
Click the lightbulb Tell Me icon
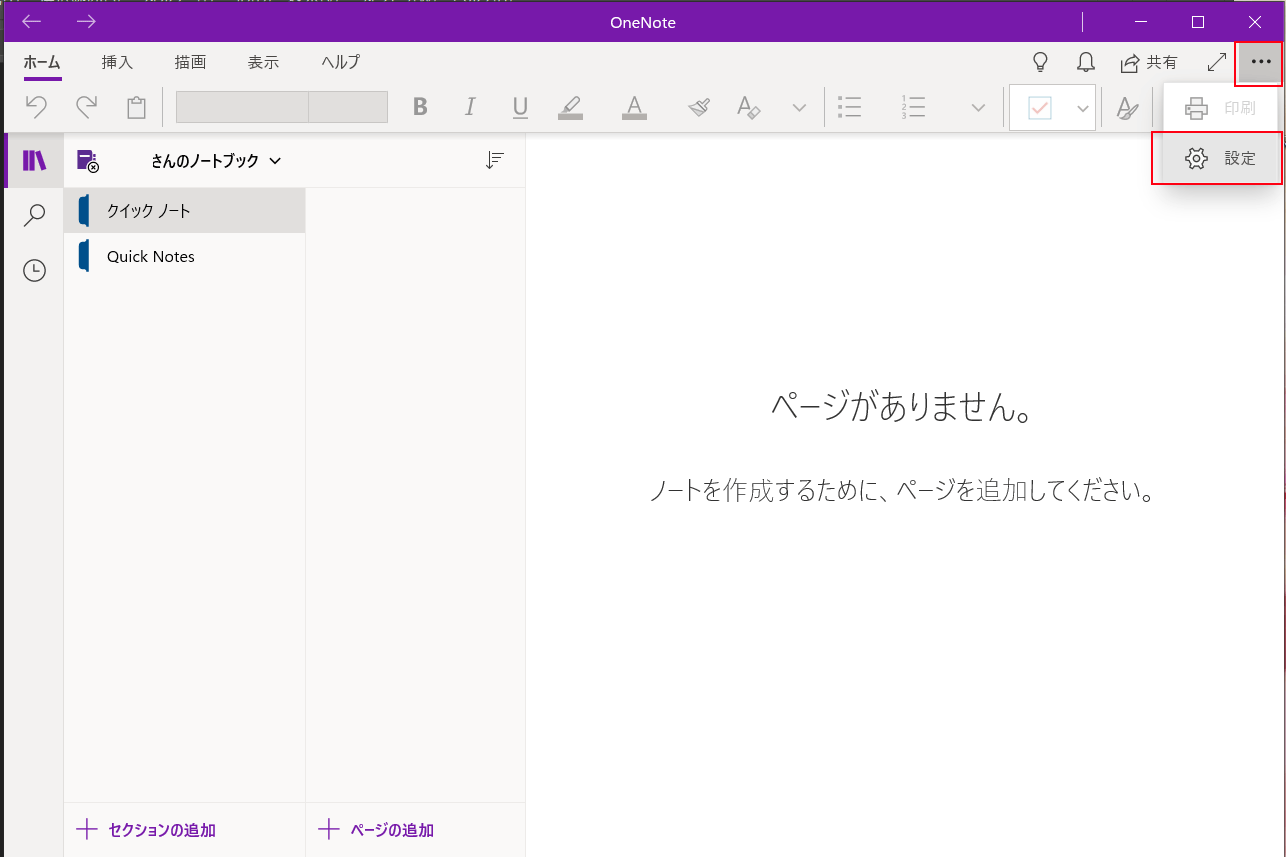(x=1040, y=63)
